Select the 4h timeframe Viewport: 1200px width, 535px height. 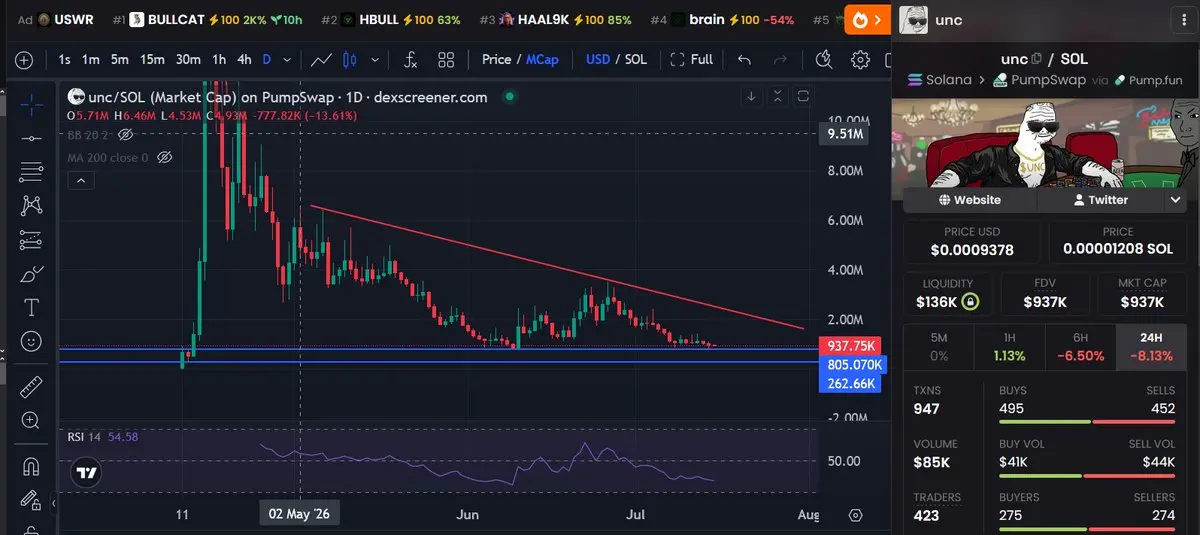tap(243, 60)
